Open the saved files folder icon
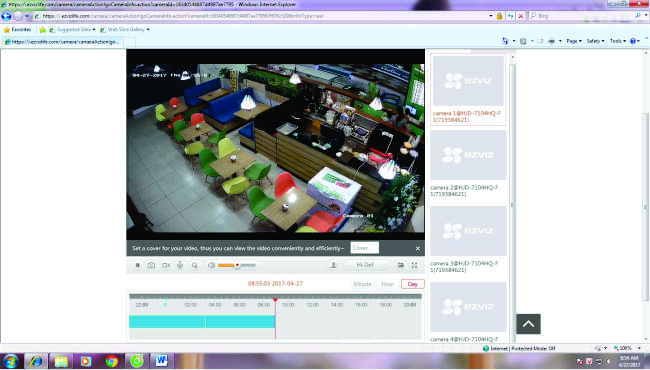Screen dimensions: 650x370 coord(400,265)
